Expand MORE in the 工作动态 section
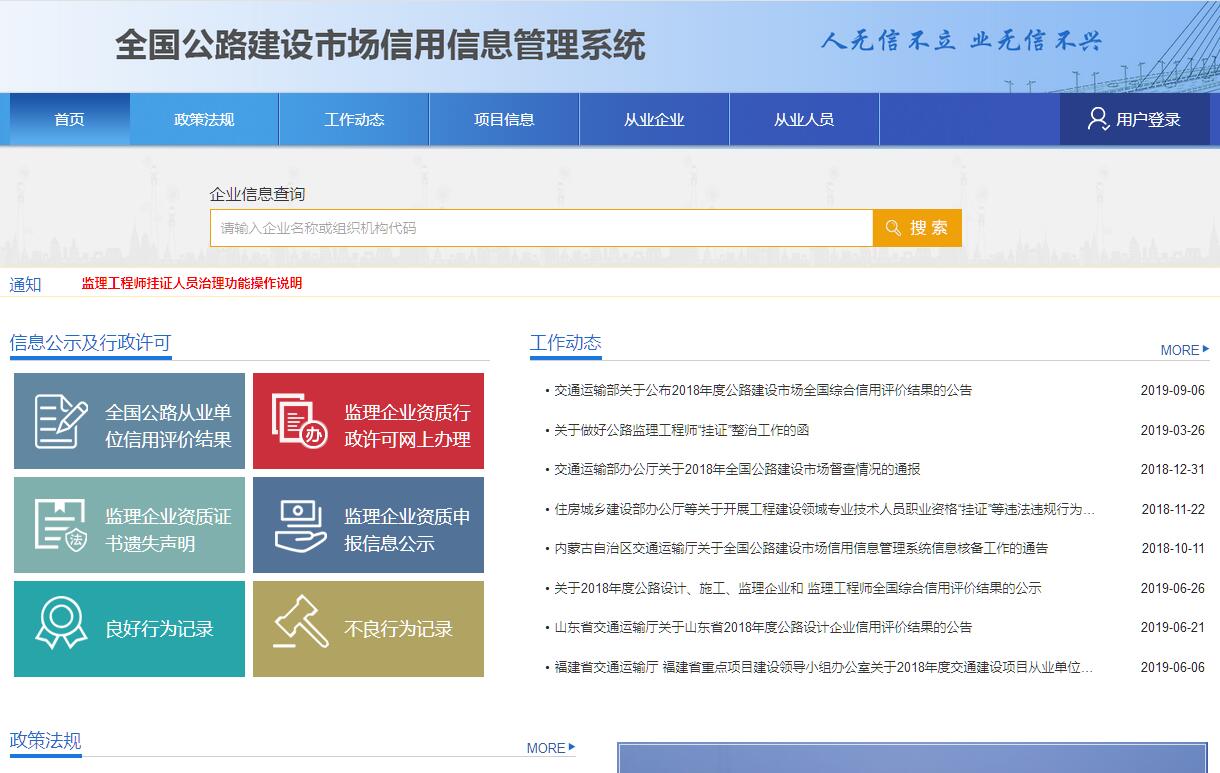The image size is (1220, 773). click(x=1183, y=350)
